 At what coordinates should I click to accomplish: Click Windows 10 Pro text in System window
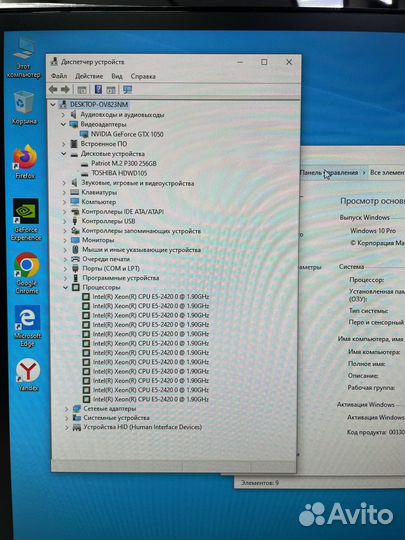(x=373, y=231)
